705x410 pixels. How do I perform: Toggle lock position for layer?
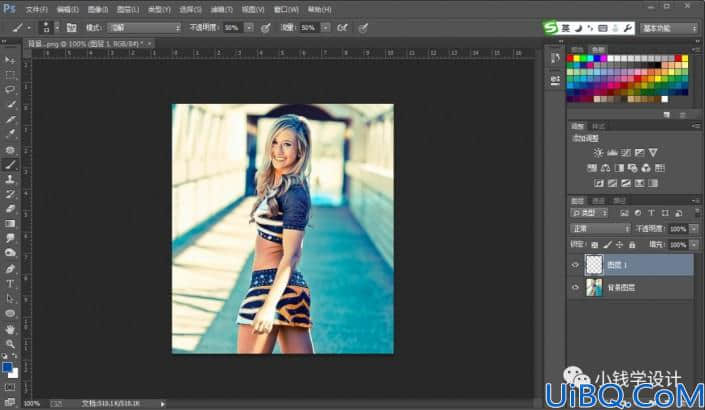(x=620, y=245)
